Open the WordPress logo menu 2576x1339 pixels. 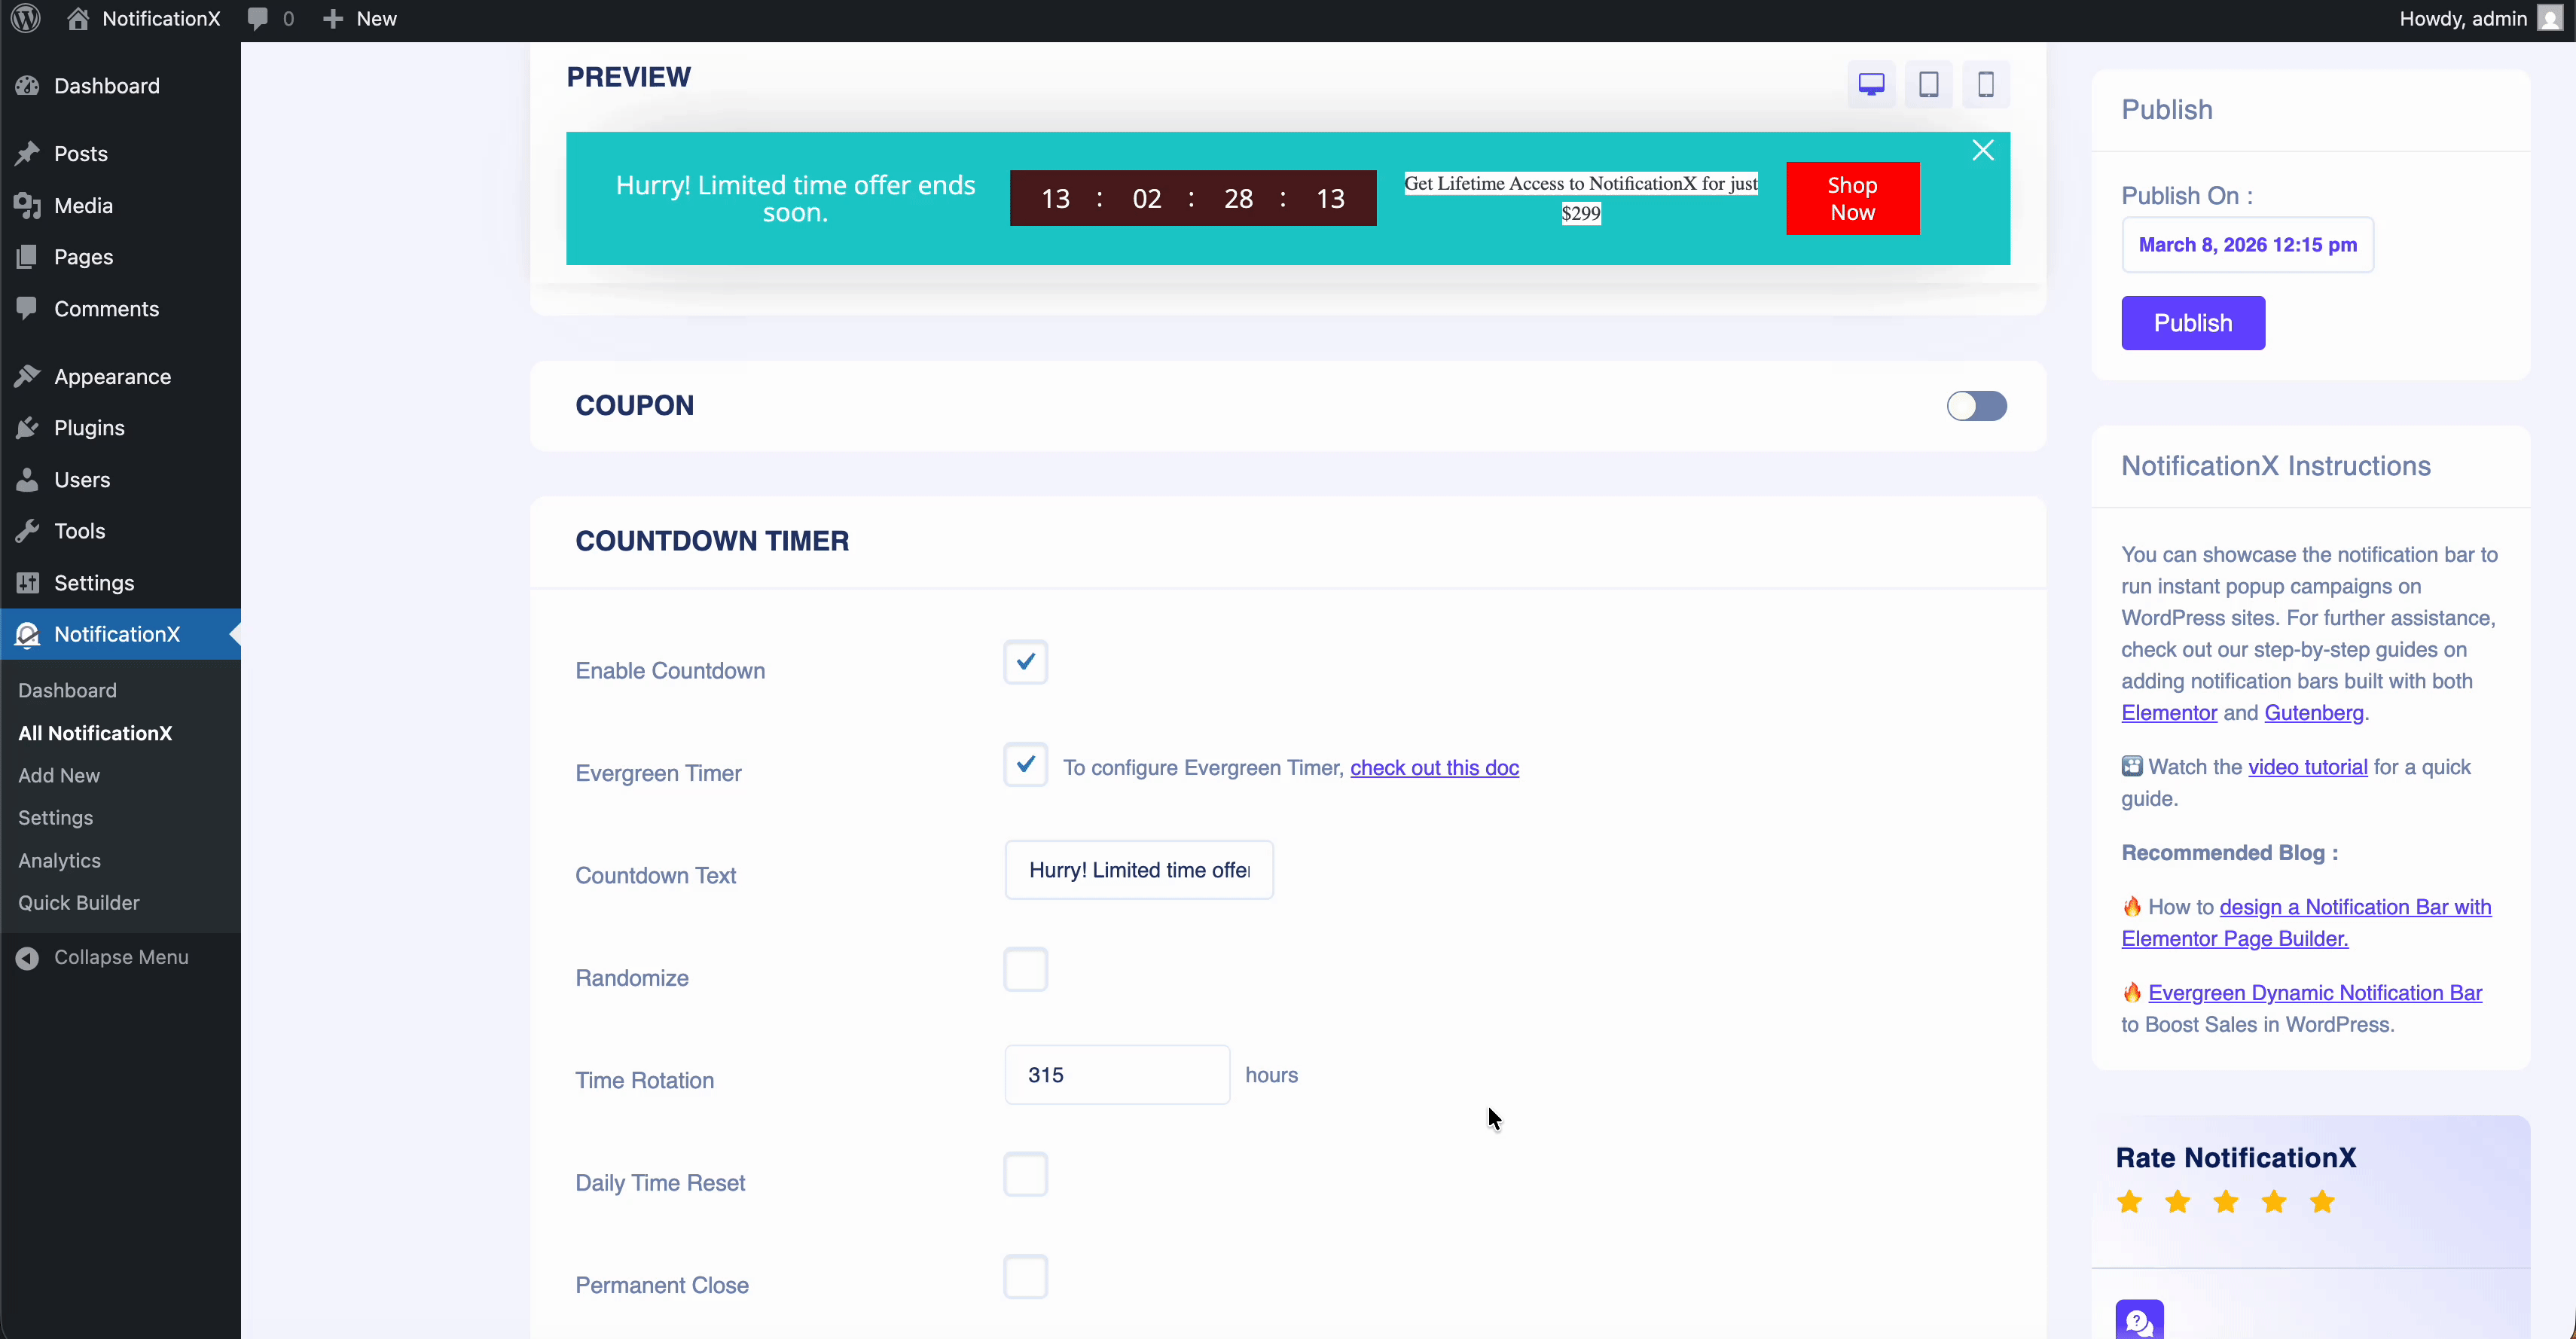24,18
